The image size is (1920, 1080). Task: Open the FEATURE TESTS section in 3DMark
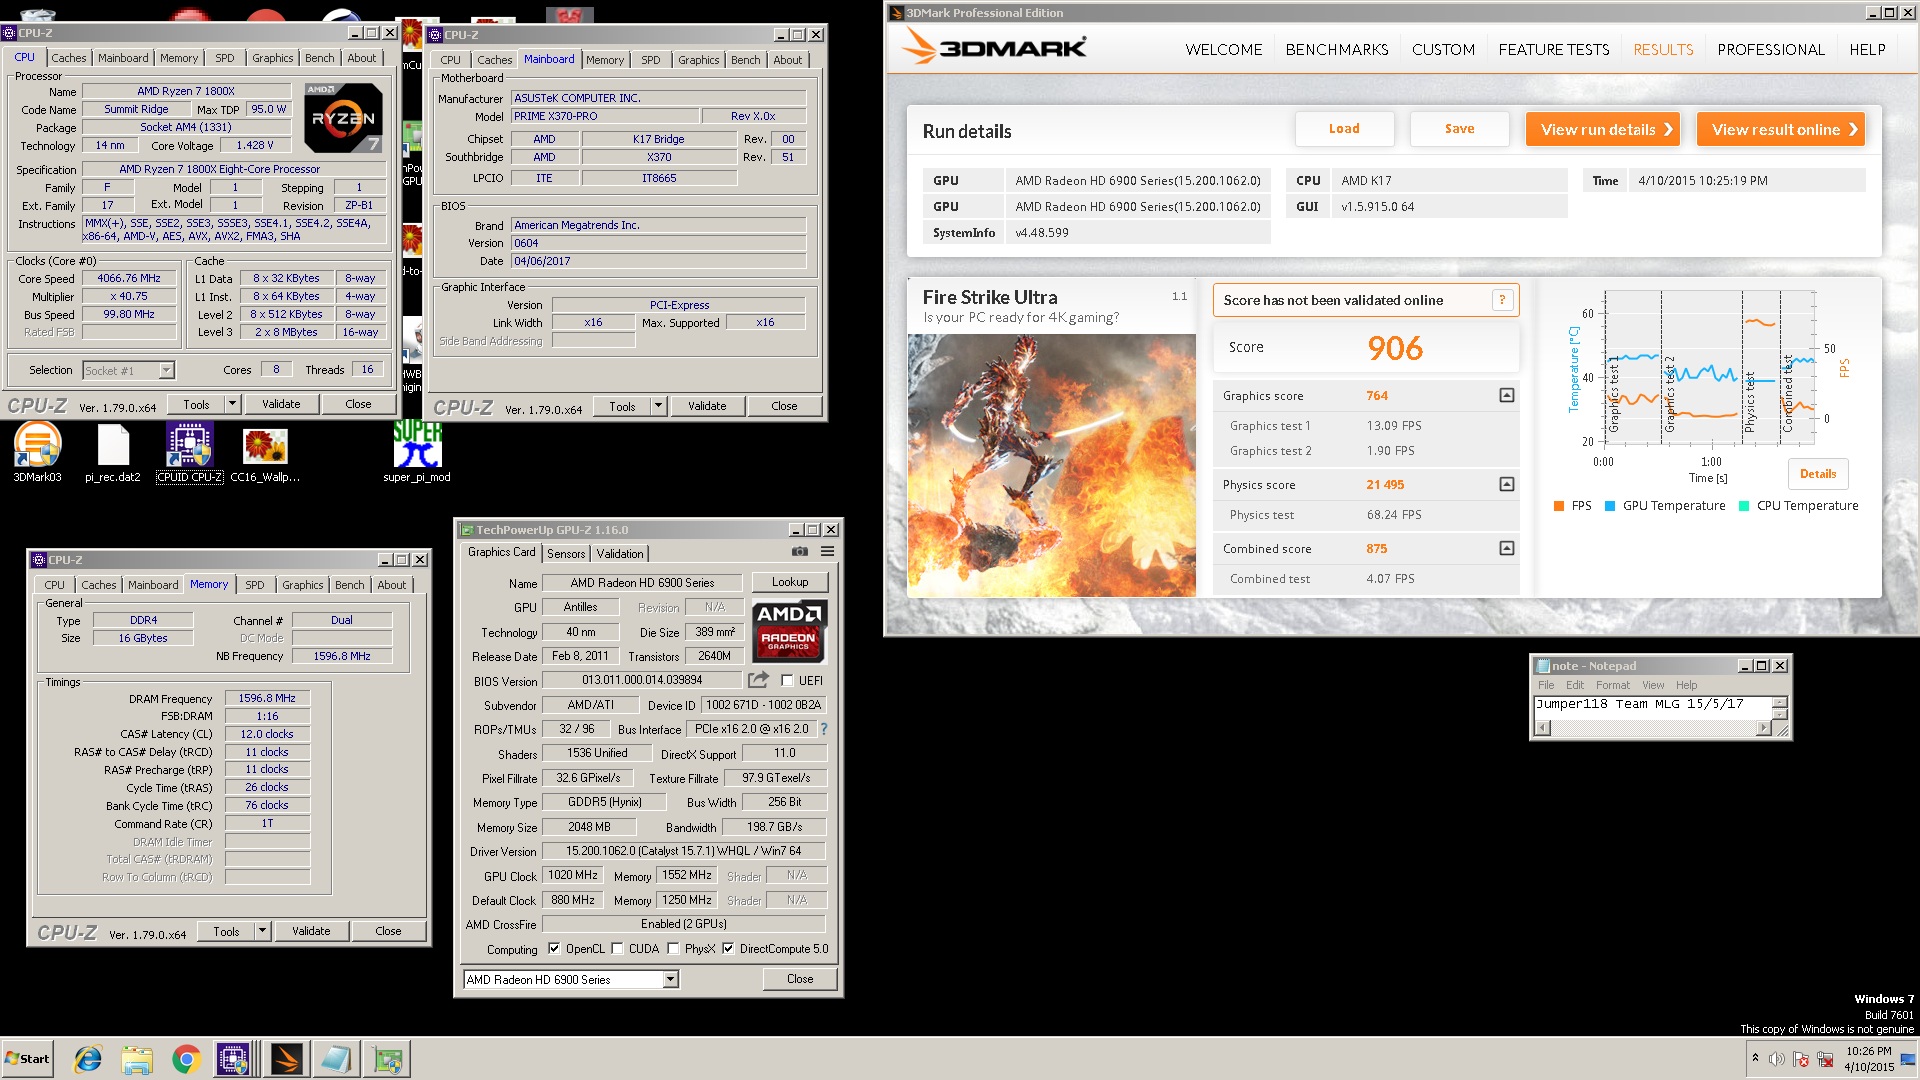[1553, 50]
